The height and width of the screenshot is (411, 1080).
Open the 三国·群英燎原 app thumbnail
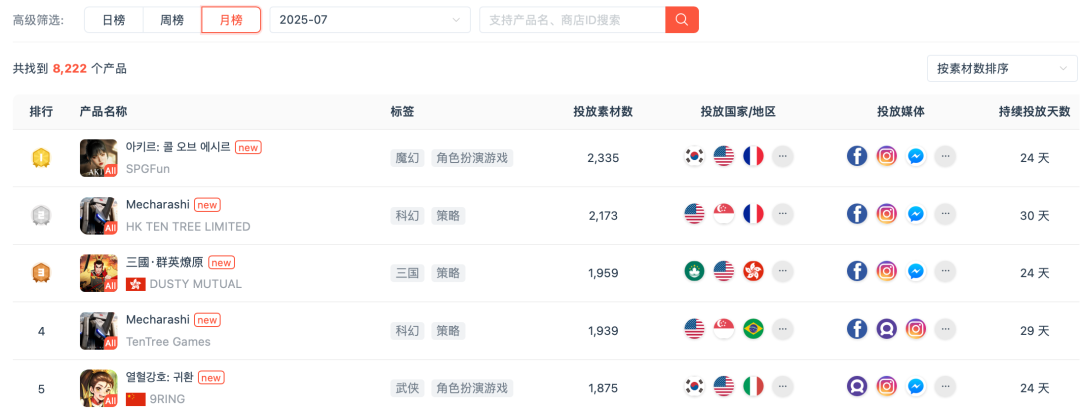99,272
